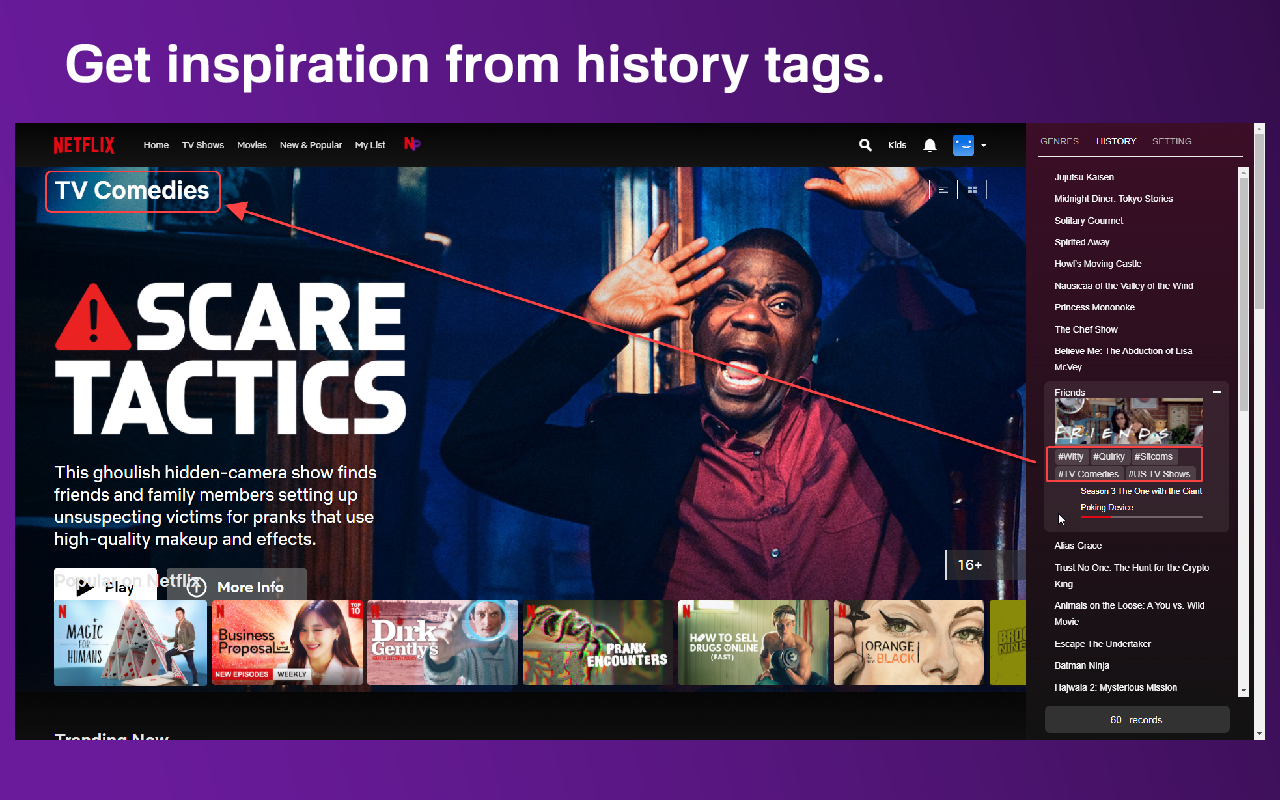Click the Kids link
1280x800 pixels.
(x=897, y=145)
